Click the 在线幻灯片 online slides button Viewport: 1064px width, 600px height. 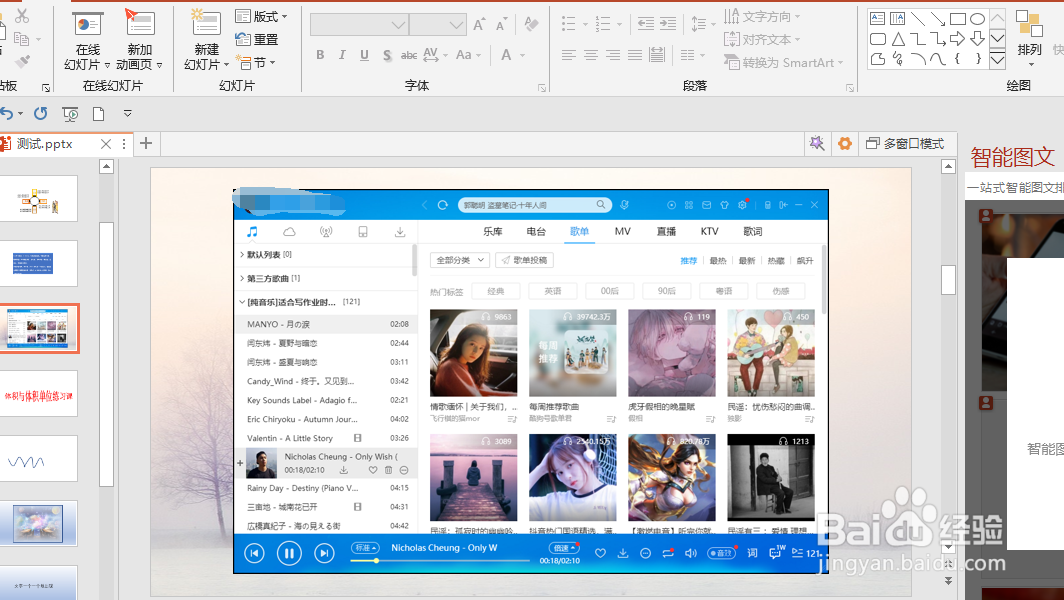[x=88, y=41]
